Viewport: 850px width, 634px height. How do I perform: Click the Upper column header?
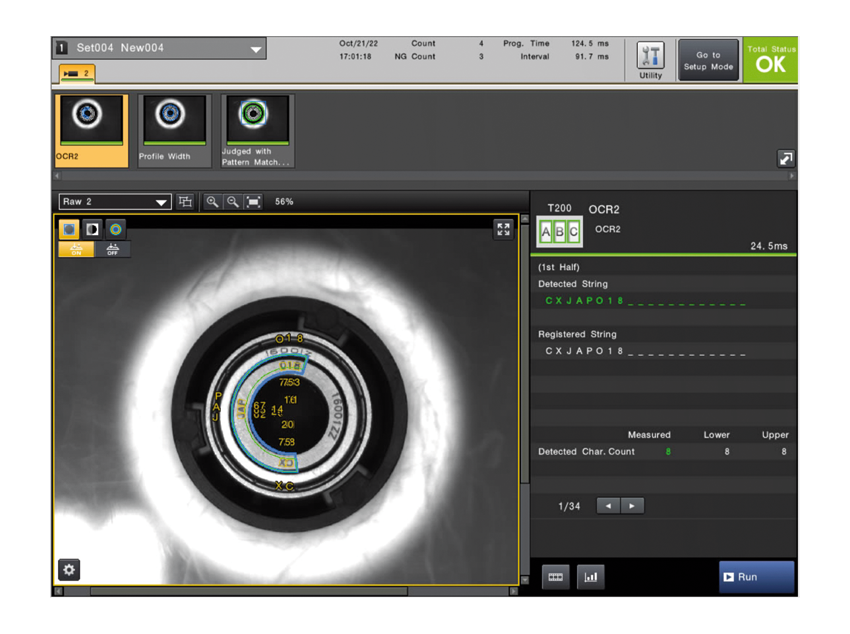775,435
